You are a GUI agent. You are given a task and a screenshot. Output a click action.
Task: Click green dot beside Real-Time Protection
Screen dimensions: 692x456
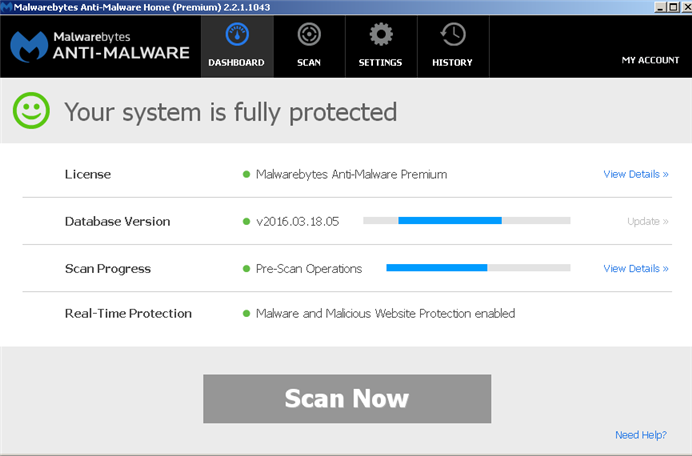[246, 314]
